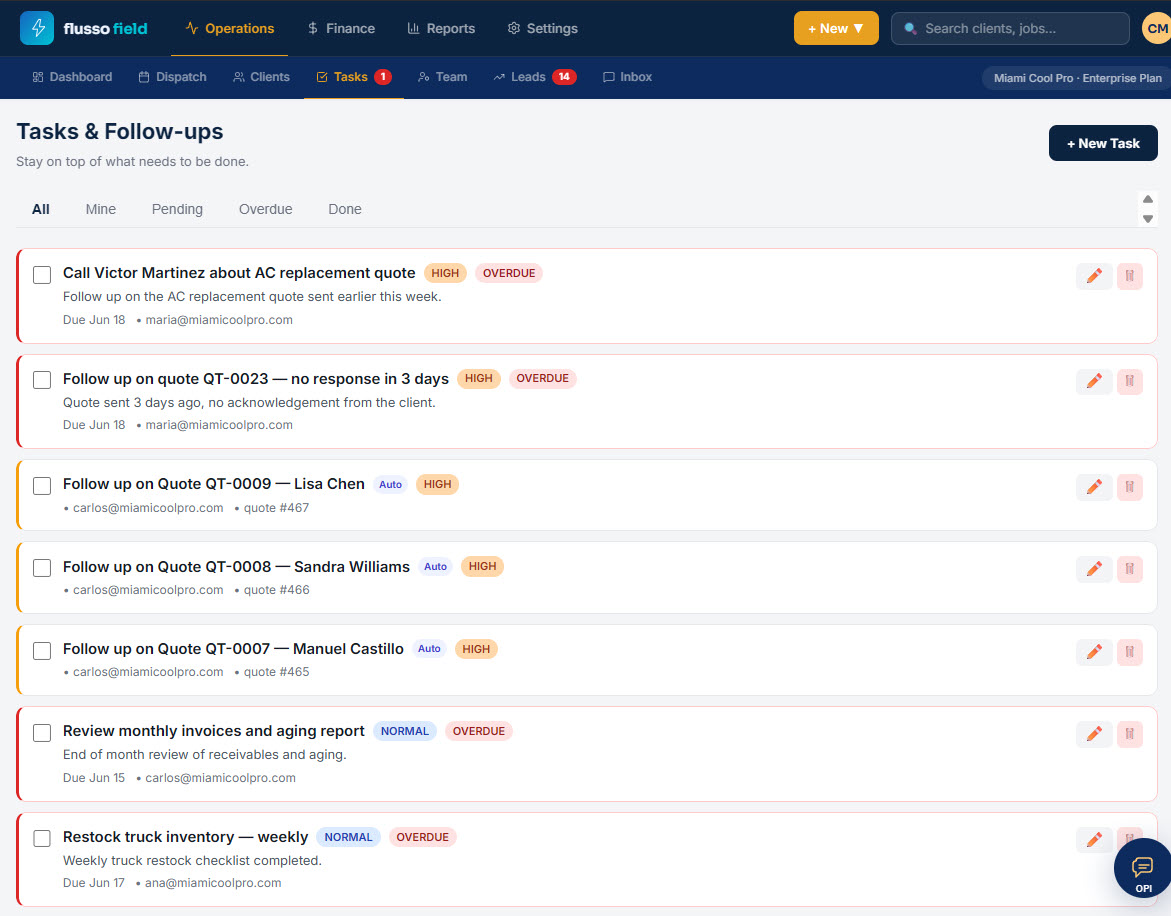Go to the Dispatch tab

173,77
